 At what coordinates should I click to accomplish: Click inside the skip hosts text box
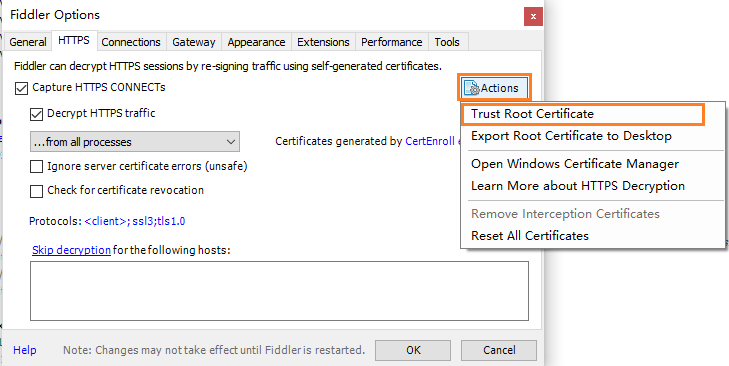(x=279, y=291)
